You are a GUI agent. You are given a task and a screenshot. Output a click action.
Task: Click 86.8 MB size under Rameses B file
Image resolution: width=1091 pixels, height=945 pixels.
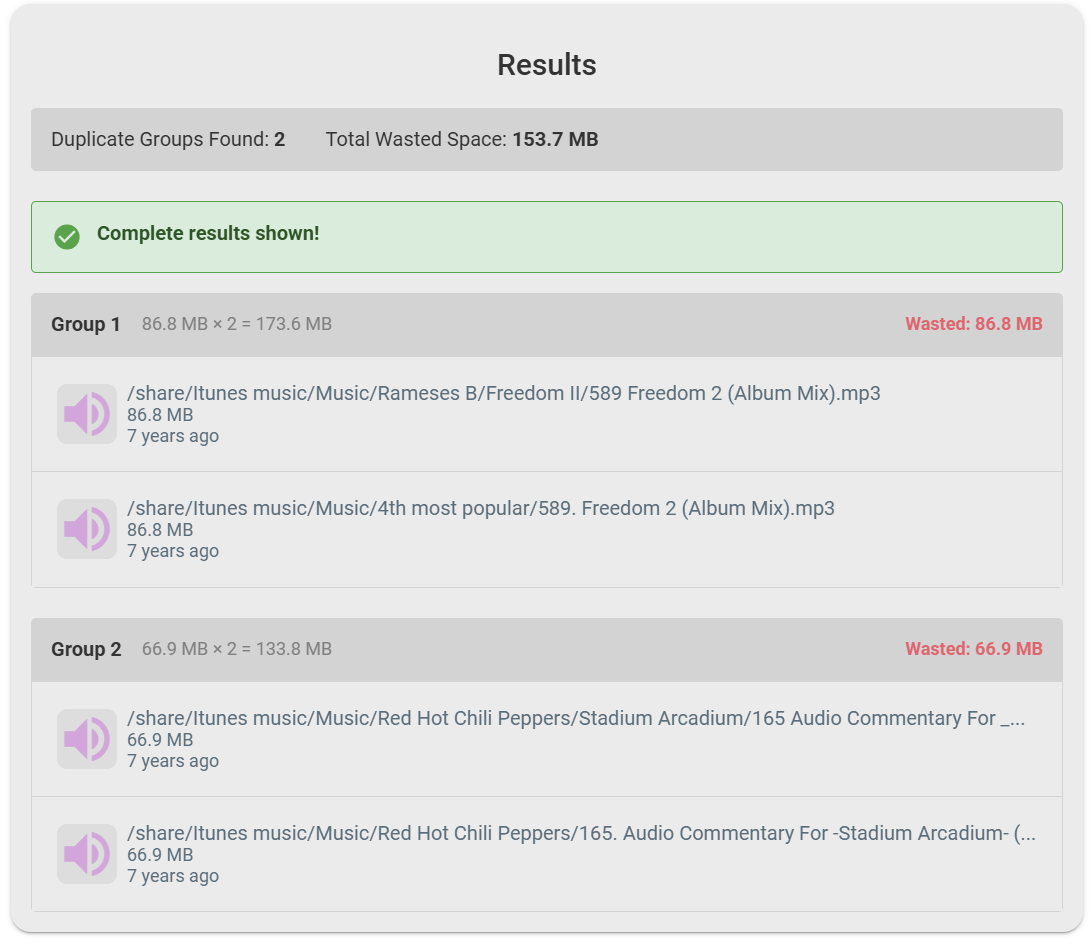click(160, 415)
